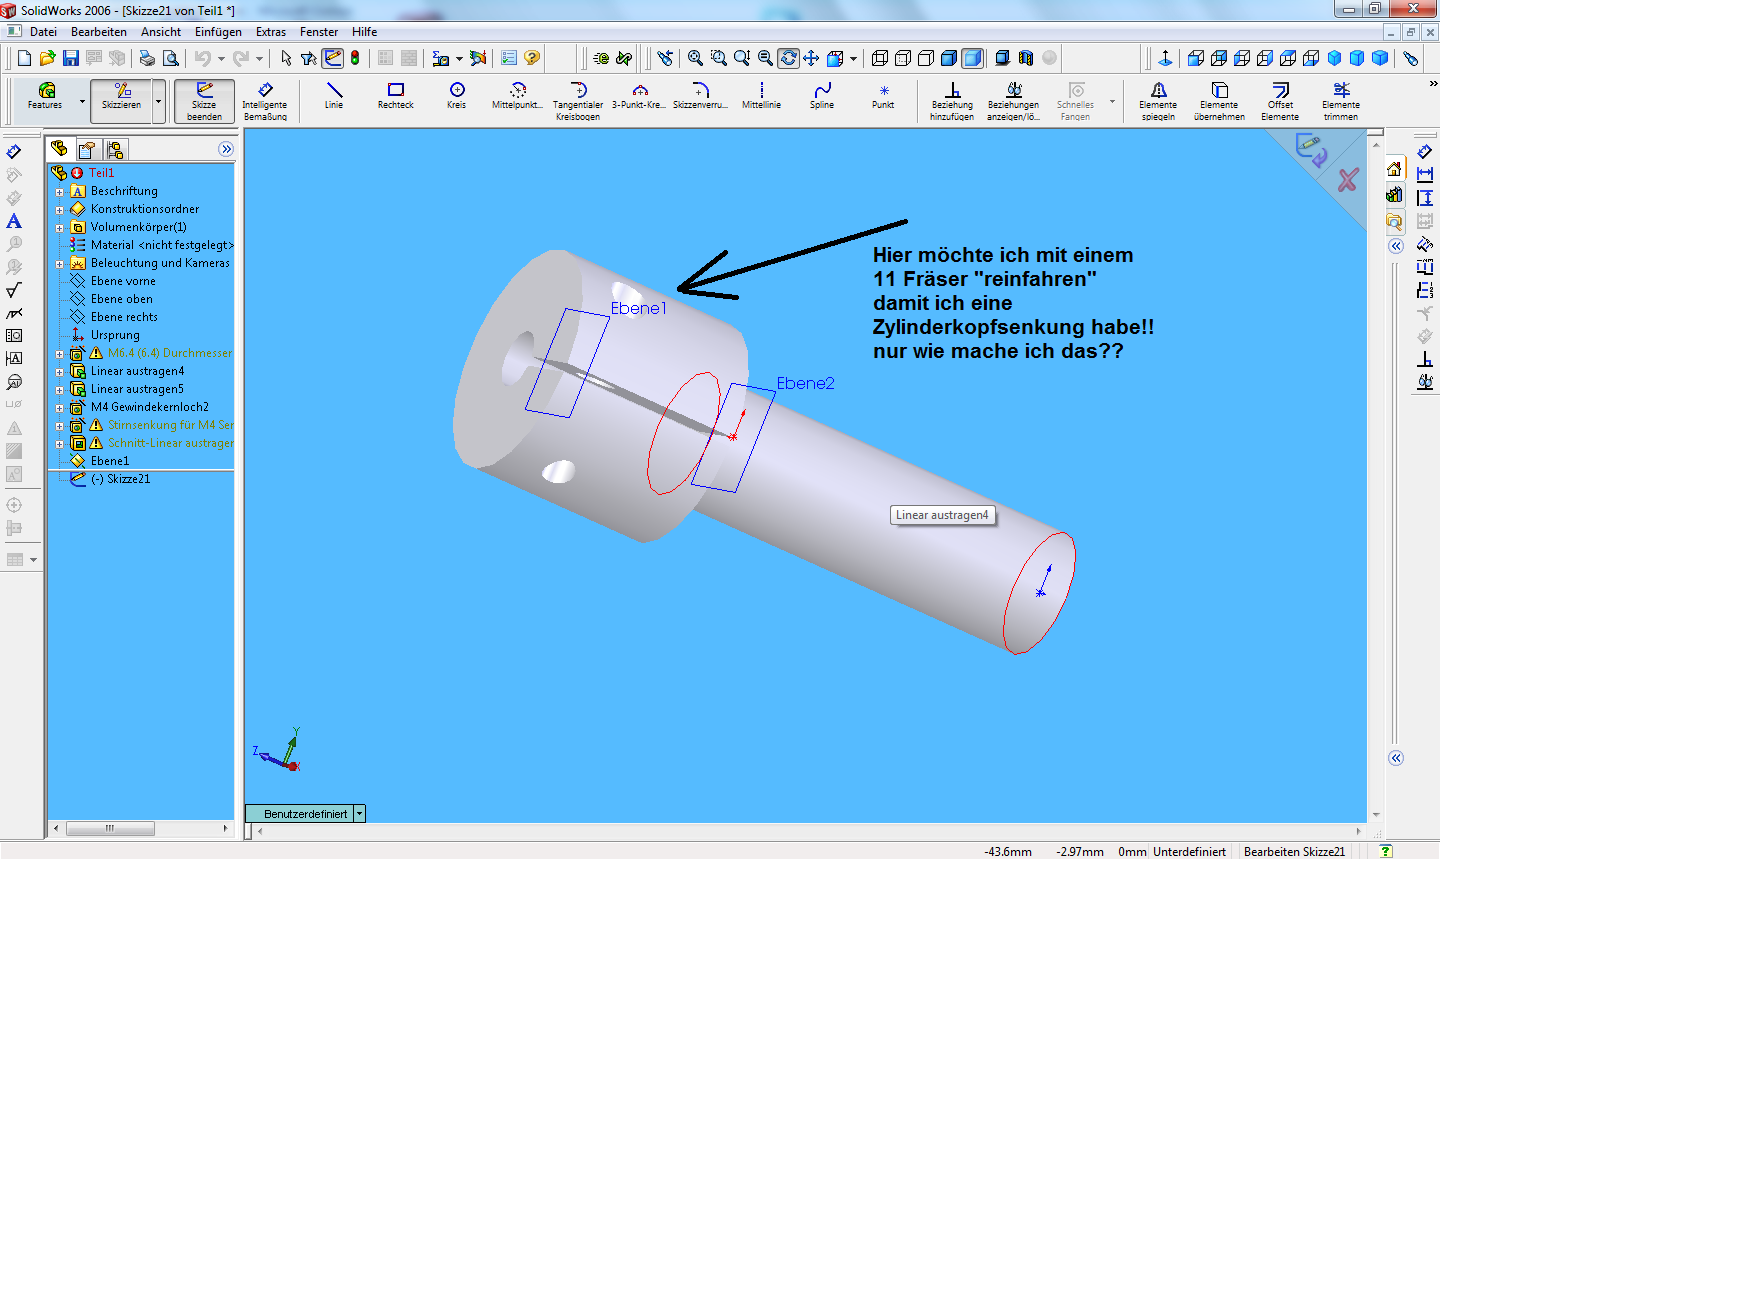Select Ebene1 in the feature tree
Screen dimensions: 1744x1308
(110, 461)
